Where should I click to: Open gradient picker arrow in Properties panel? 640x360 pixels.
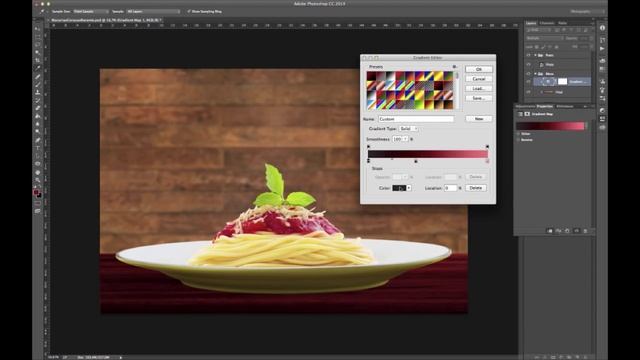point(587,126)
